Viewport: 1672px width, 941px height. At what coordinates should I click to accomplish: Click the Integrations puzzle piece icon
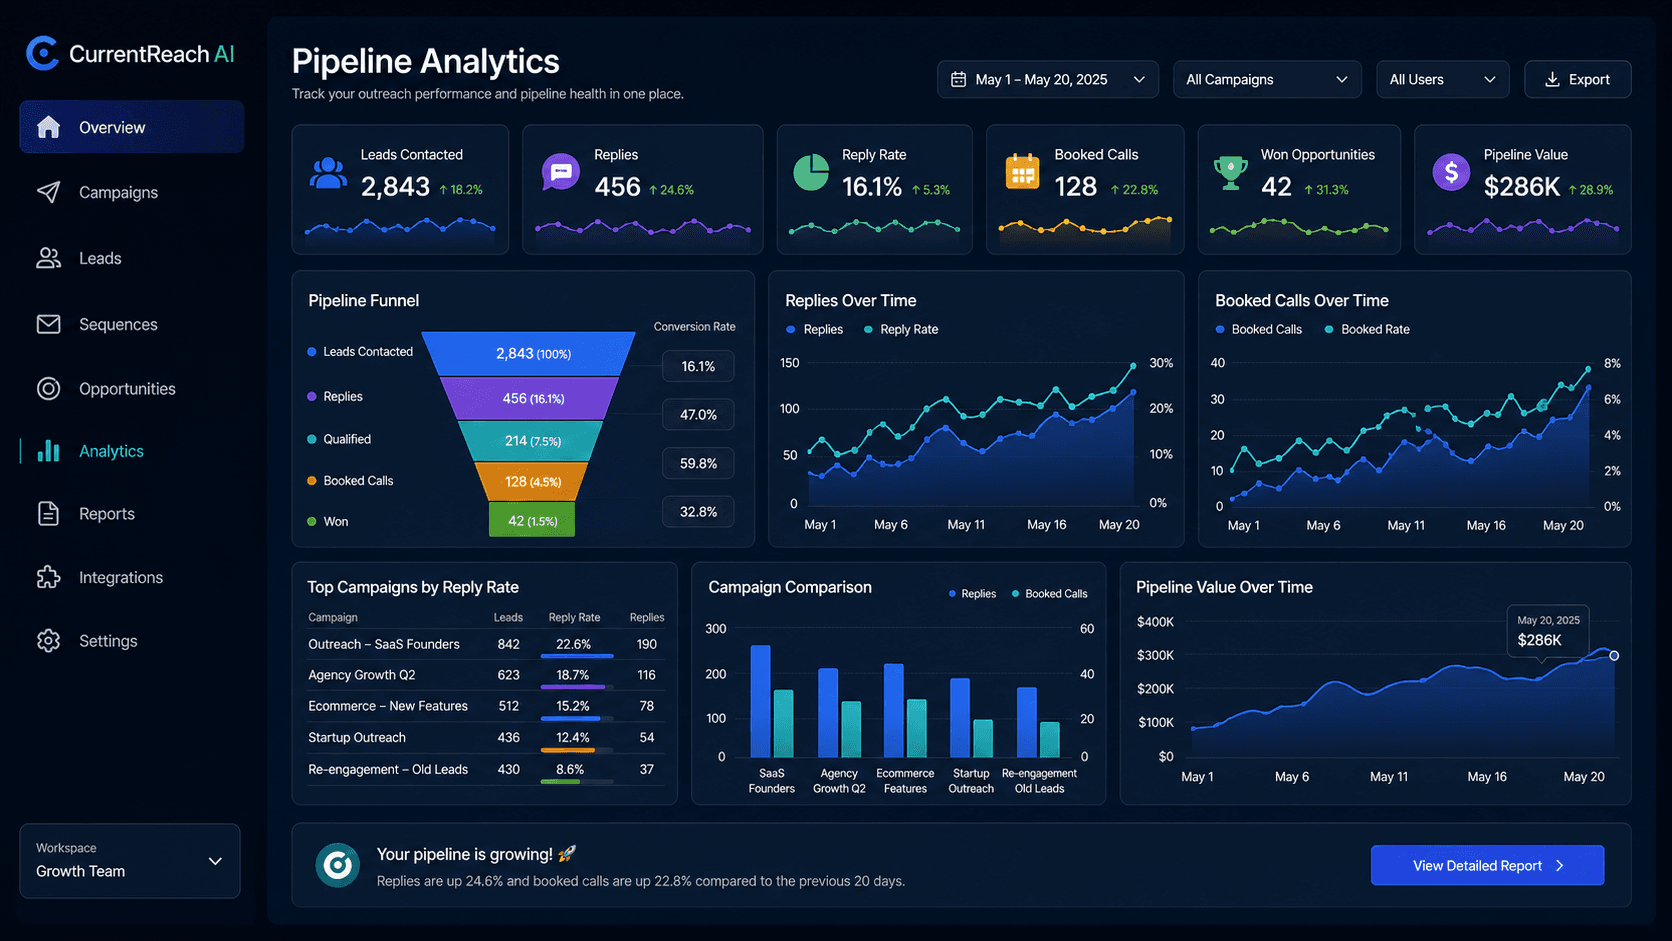click(48, 577)
